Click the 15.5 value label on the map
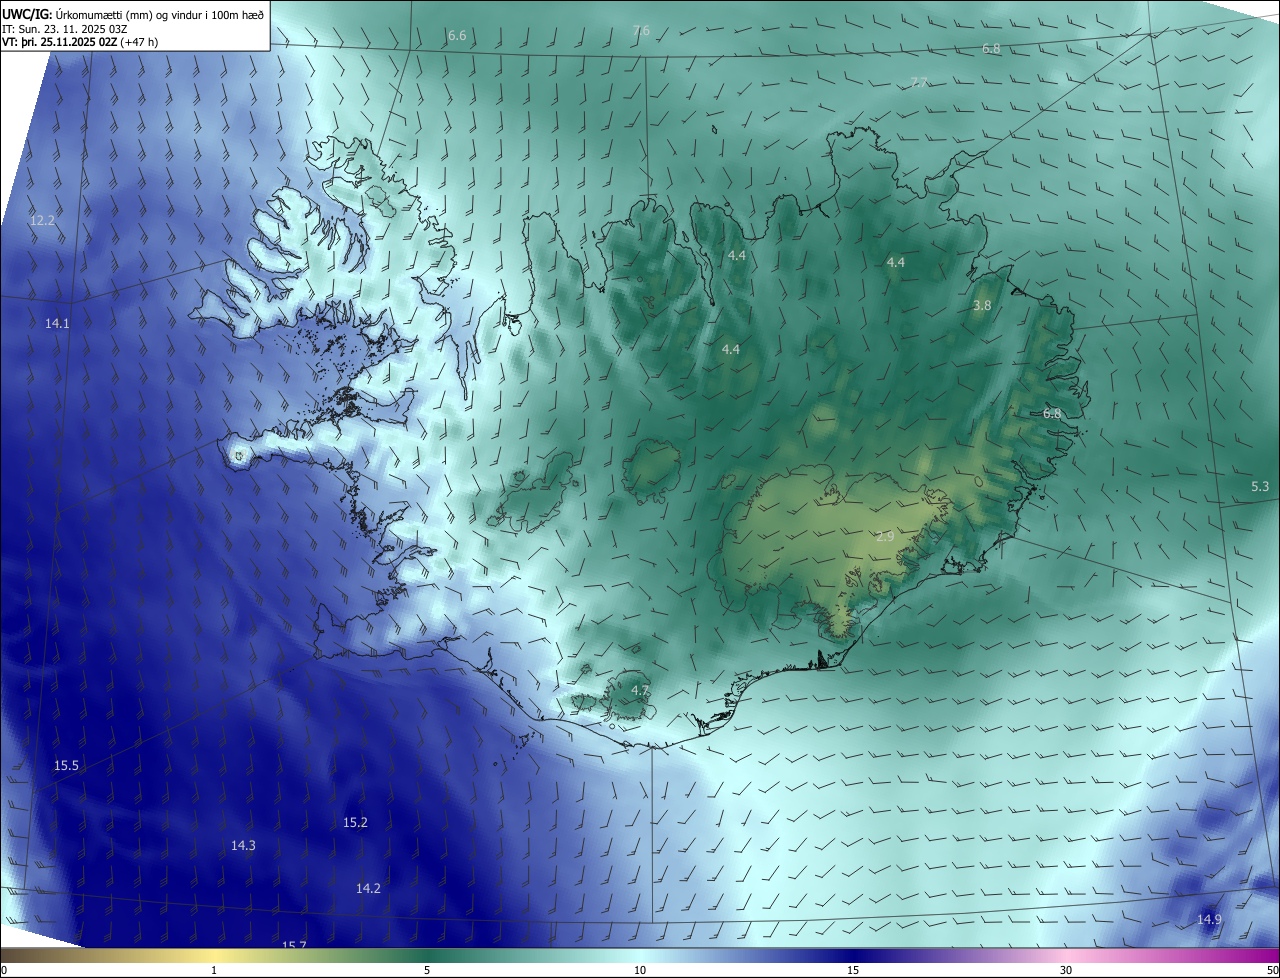Screen dimensions: 1280x978 (x=66, y=765)
